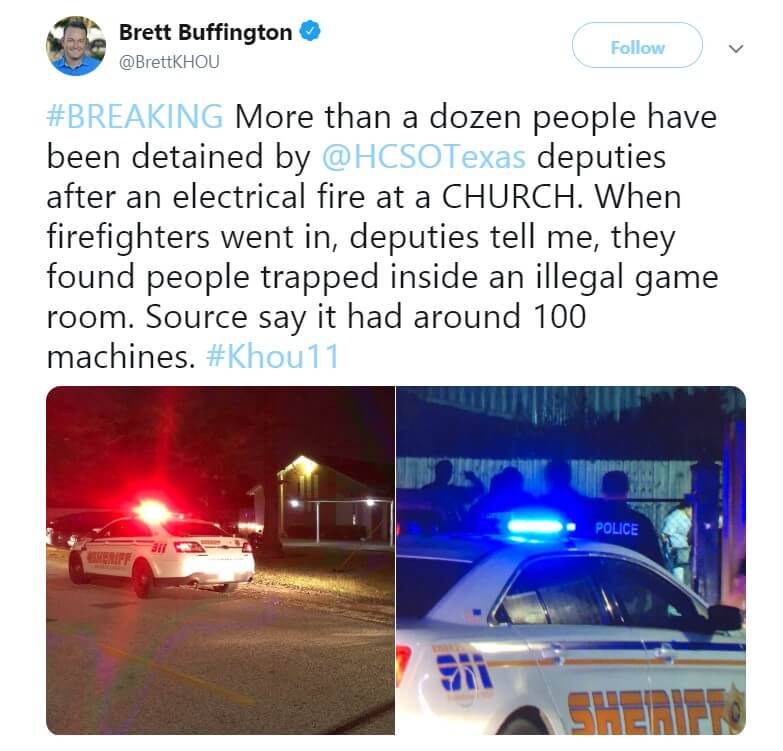Viewport: 783px width, 751px height.
Task: Open the #Khou11 hashtag
Action: tap(273, 357)
